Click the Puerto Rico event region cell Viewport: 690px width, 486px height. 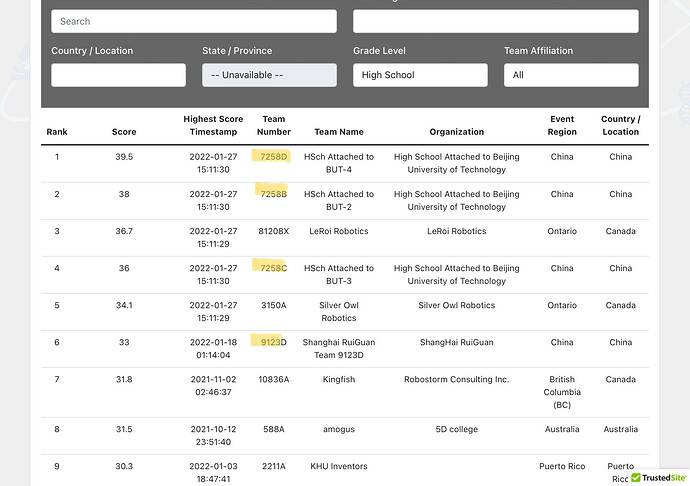point(562,466)
